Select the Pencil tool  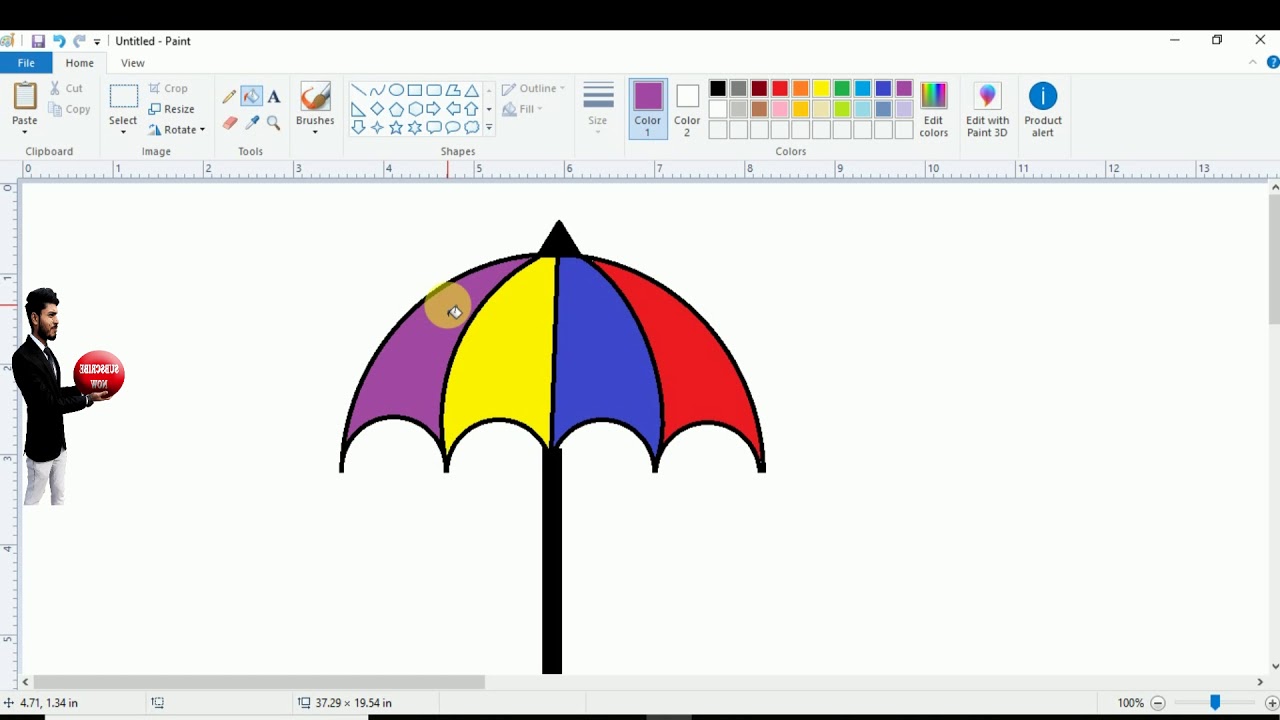coord(229,97)
